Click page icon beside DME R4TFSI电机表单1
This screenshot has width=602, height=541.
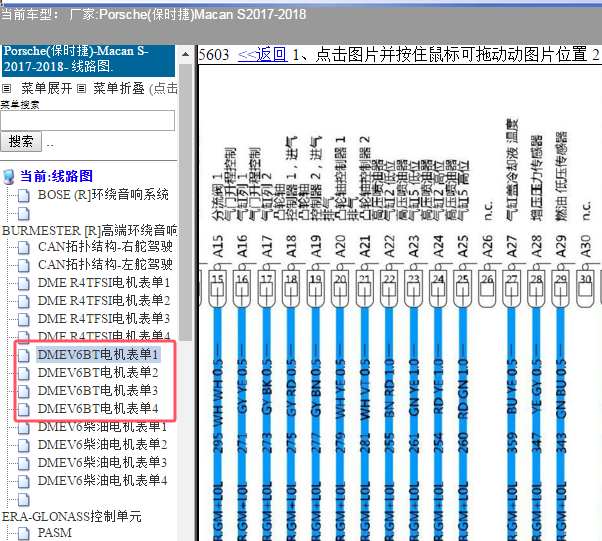pos(24,283)
